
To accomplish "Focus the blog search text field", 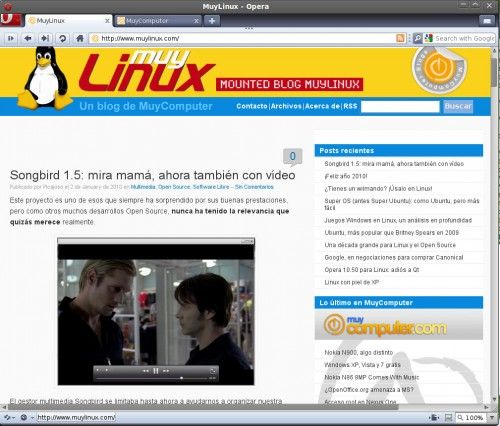I will click(400, 107).
